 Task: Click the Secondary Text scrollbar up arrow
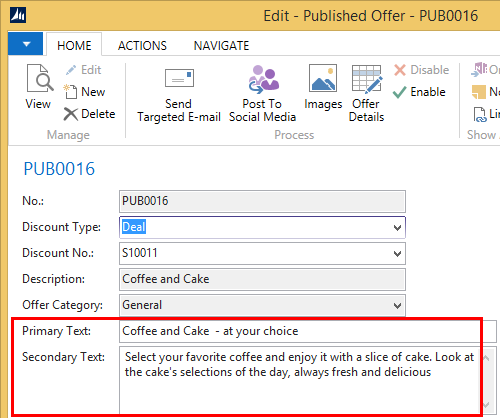point(486,358)
